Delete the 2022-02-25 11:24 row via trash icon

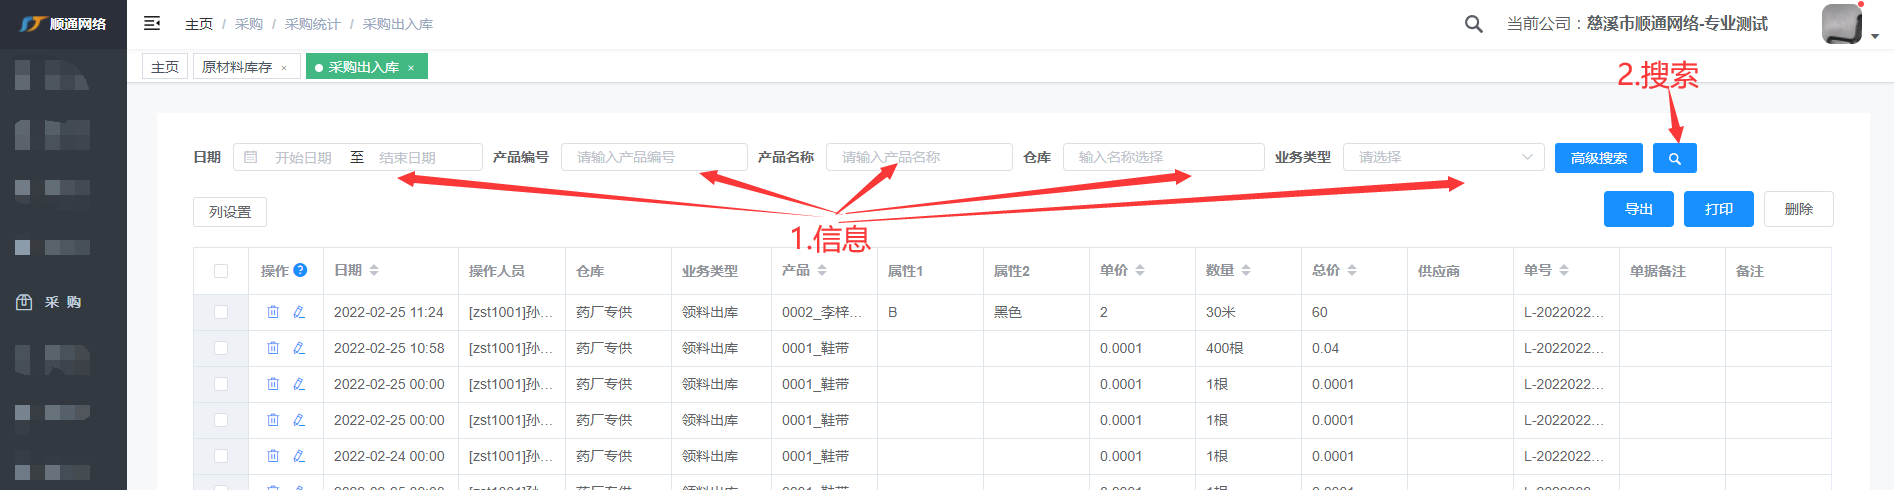point(273,312)
